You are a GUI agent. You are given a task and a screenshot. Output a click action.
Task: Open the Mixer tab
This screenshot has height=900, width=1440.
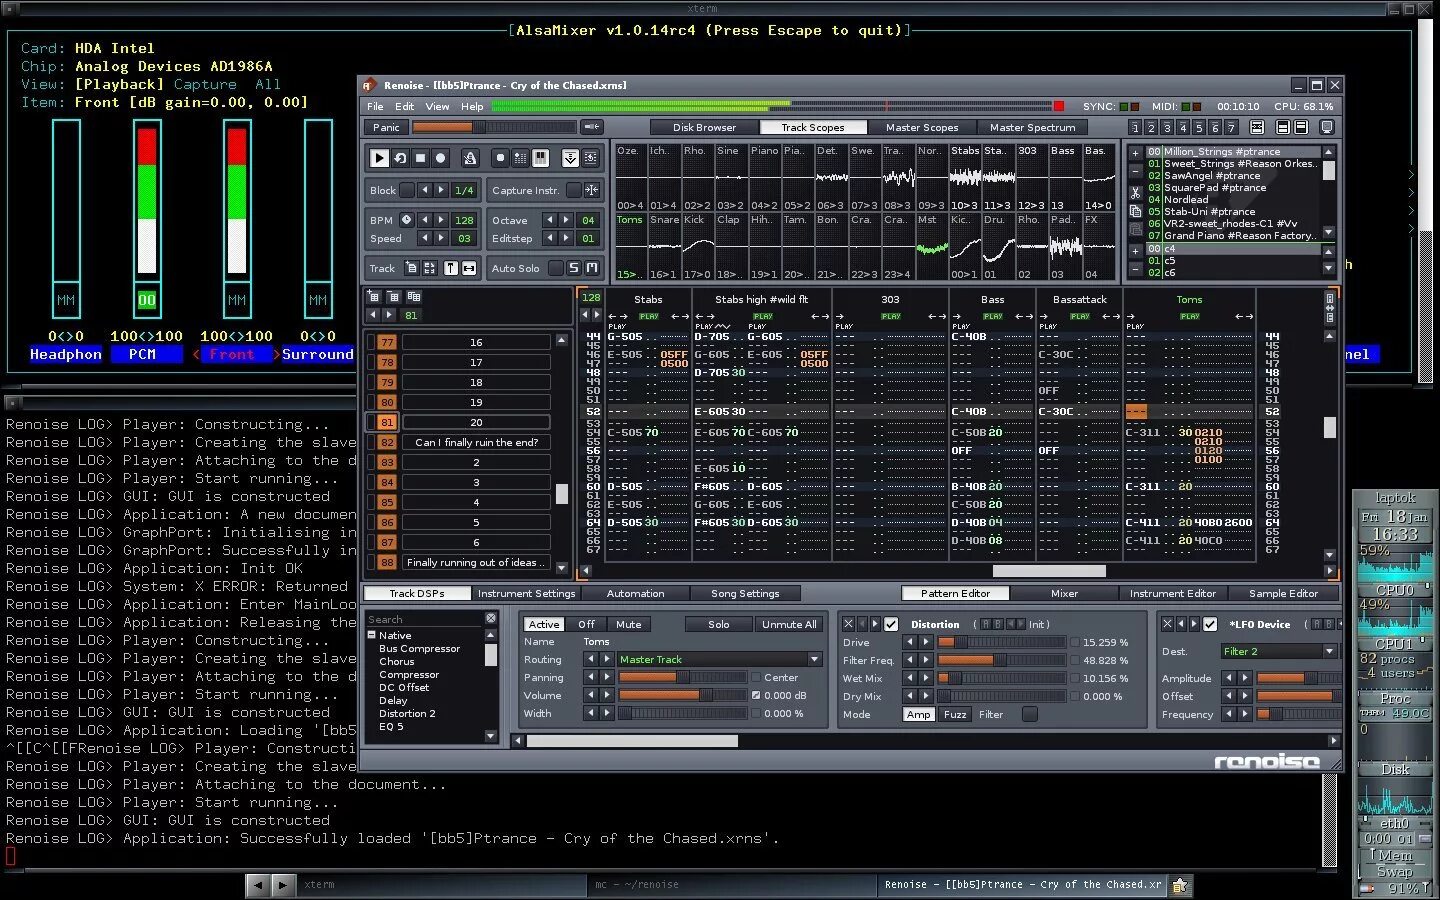[x=1064, y=593]
